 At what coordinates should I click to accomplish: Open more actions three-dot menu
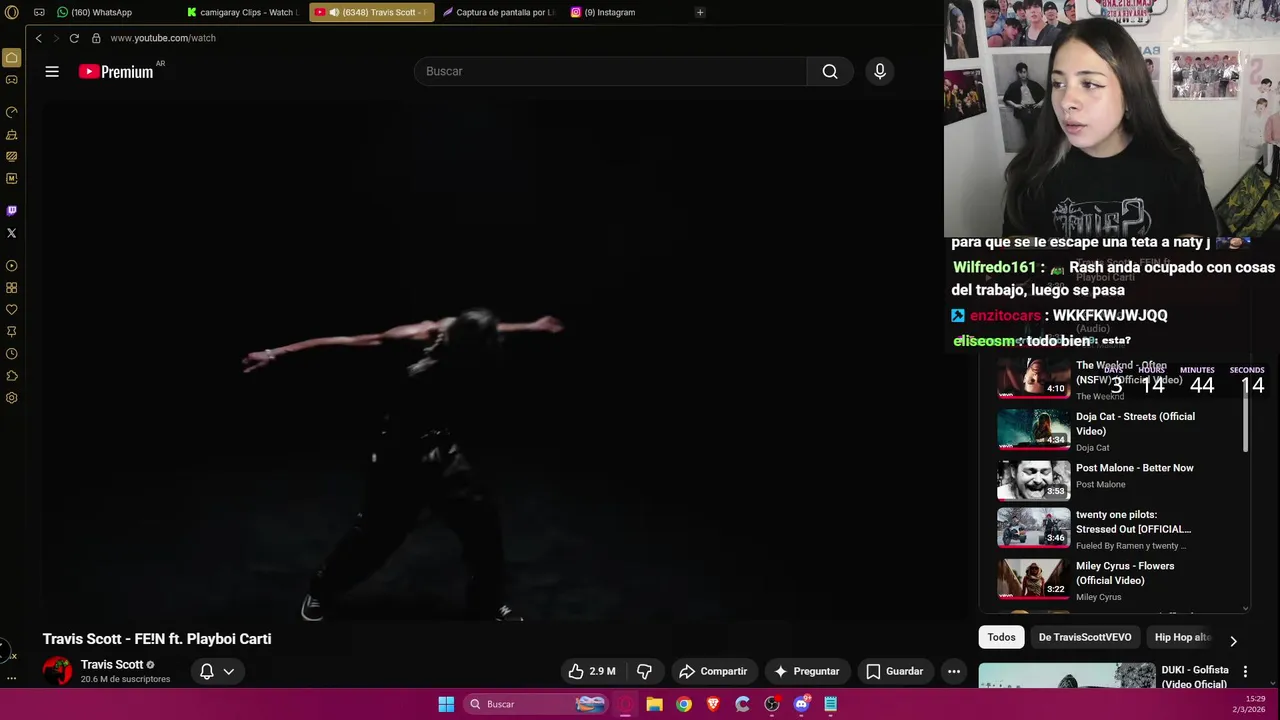954,671
